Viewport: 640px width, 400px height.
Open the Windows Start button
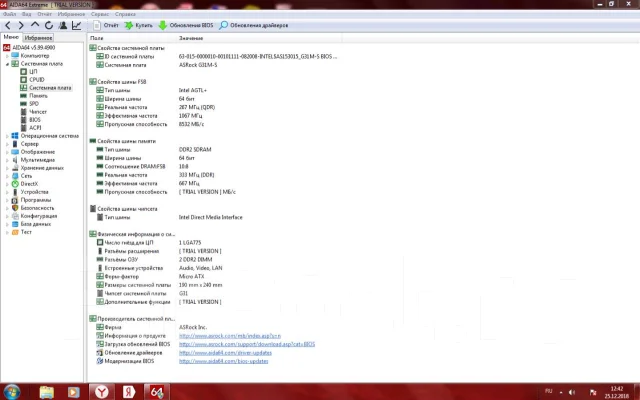click(x=12, y=392)
